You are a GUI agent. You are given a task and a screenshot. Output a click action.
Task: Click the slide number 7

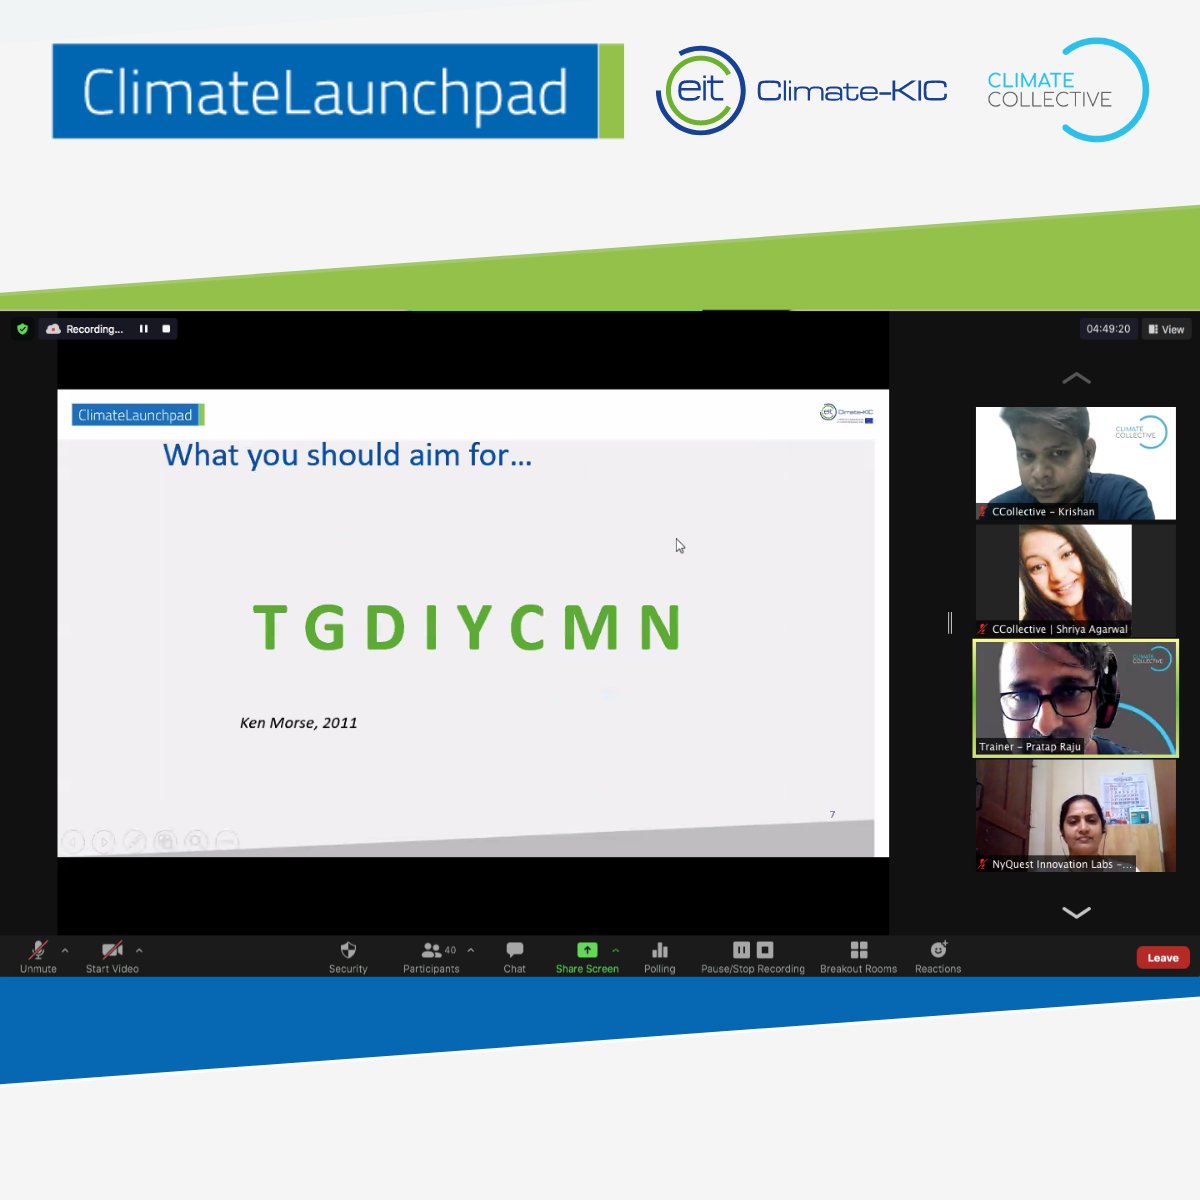tap(832, 815)
